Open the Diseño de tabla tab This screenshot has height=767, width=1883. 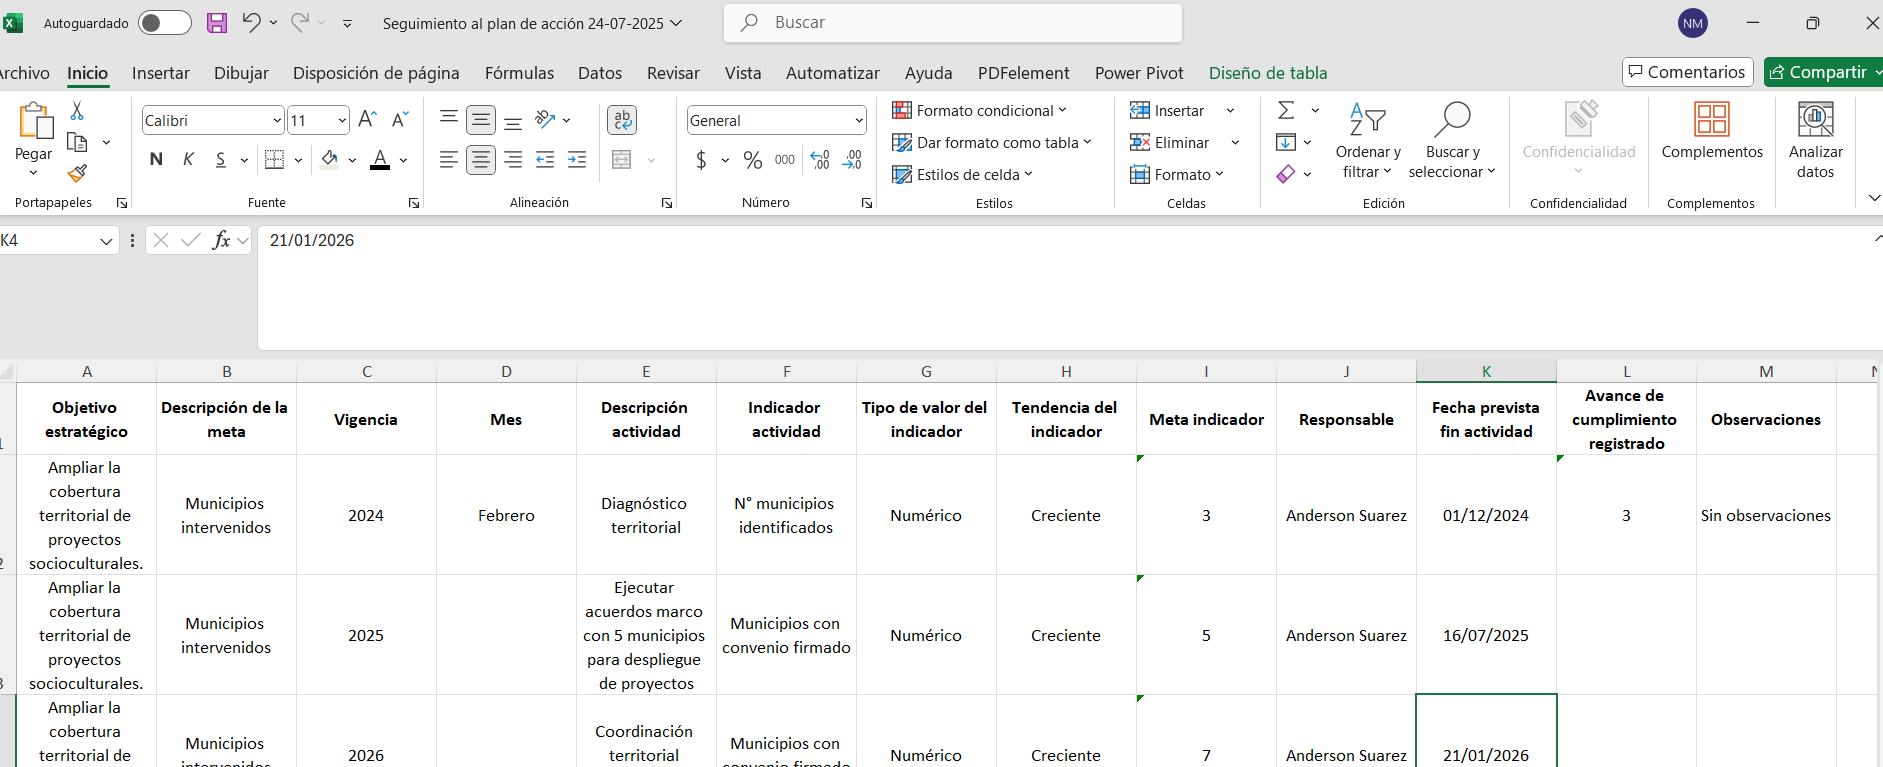coord(1267,73)
